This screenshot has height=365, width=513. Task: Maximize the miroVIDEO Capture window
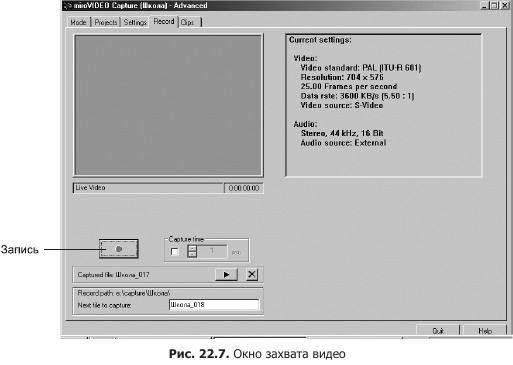[495, 6]
